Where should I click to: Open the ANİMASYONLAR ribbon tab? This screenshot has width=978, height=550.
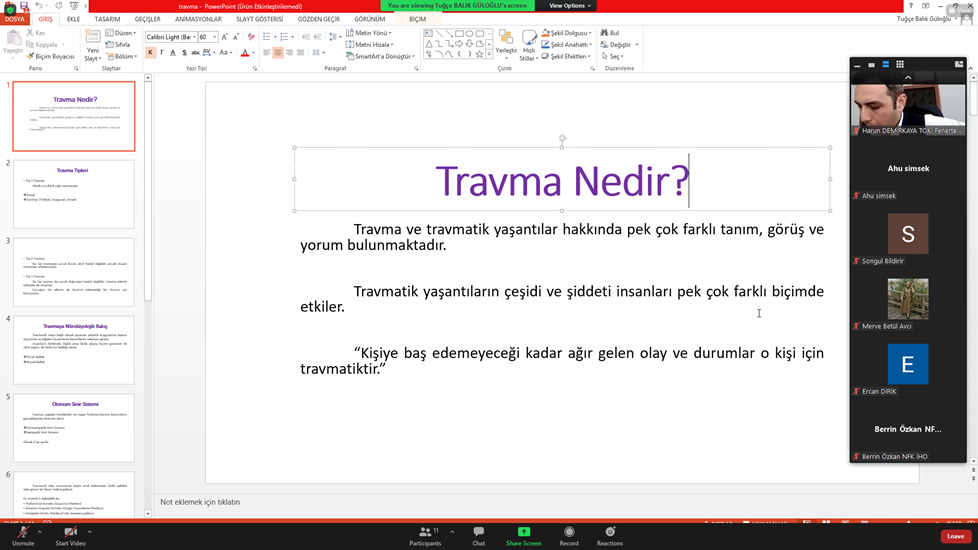[x=198, y=19]
